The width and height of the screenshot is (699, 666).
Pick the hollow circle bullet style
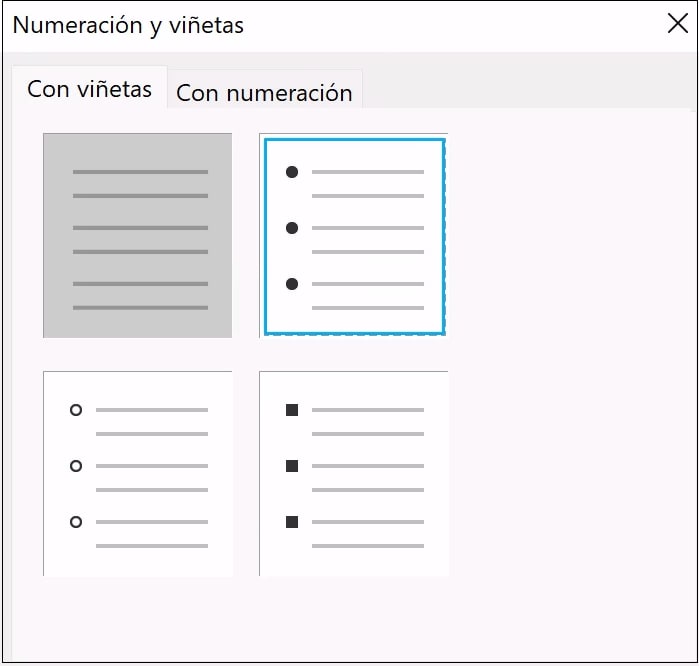138,473
